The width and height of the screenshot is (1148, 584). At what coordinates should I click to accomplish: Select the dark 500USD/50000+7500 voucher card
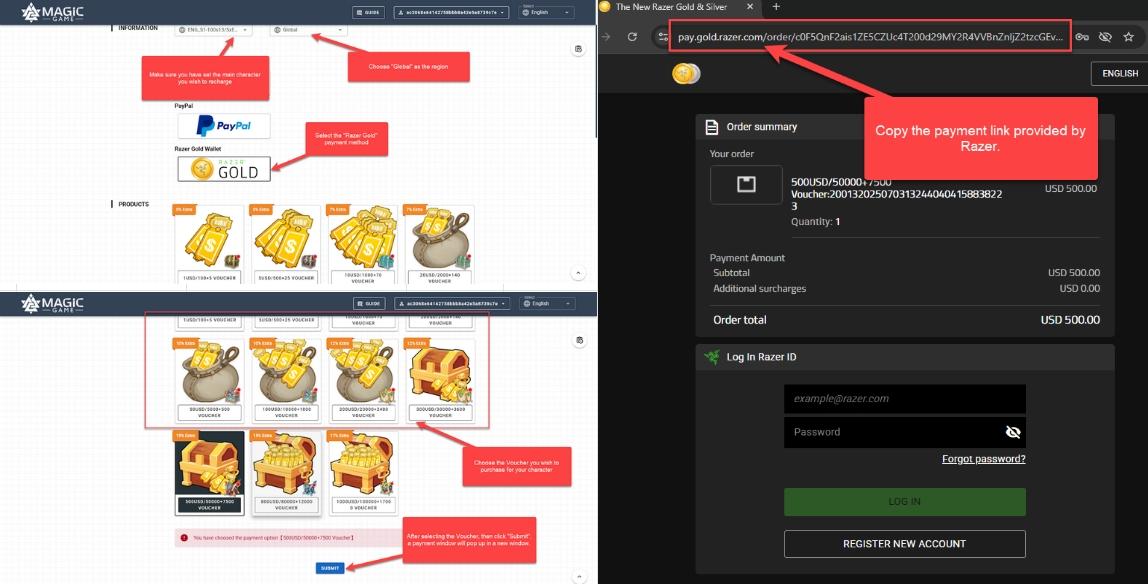click(209, 473)
